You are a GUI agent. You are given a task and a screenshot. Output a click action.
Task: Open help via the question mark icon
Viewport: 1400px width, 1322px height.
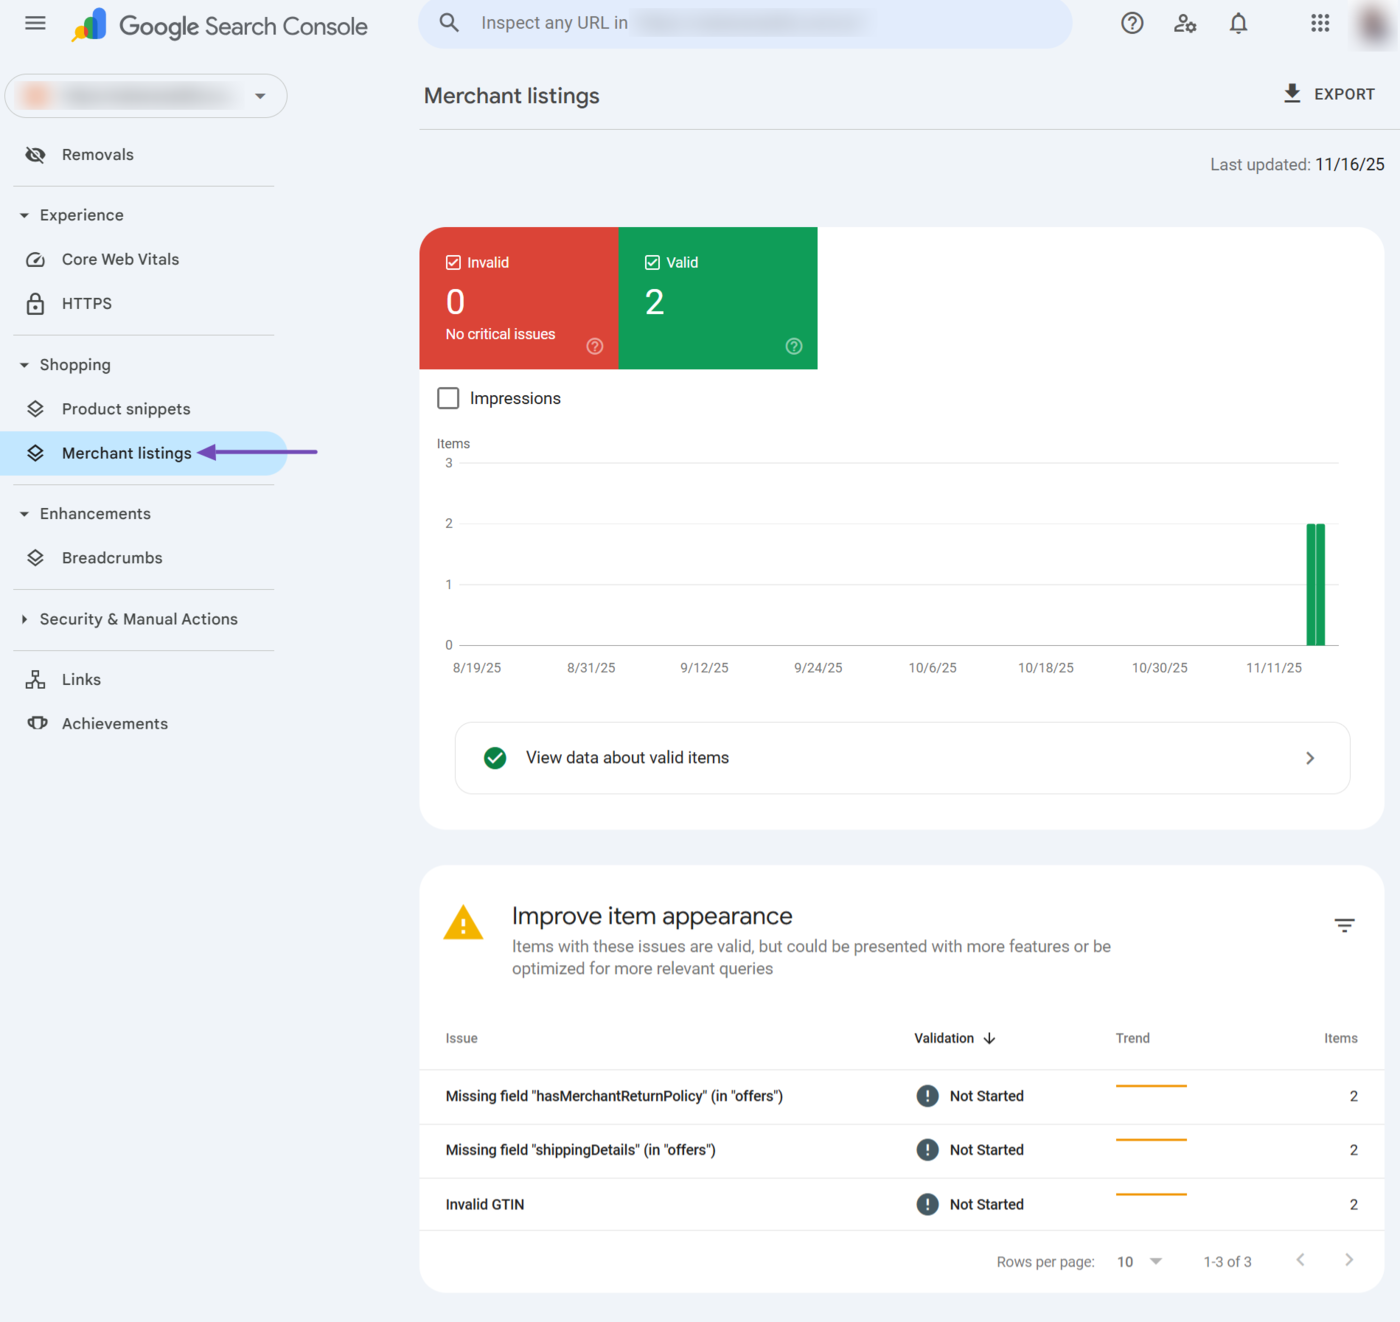coord(1131,23)
